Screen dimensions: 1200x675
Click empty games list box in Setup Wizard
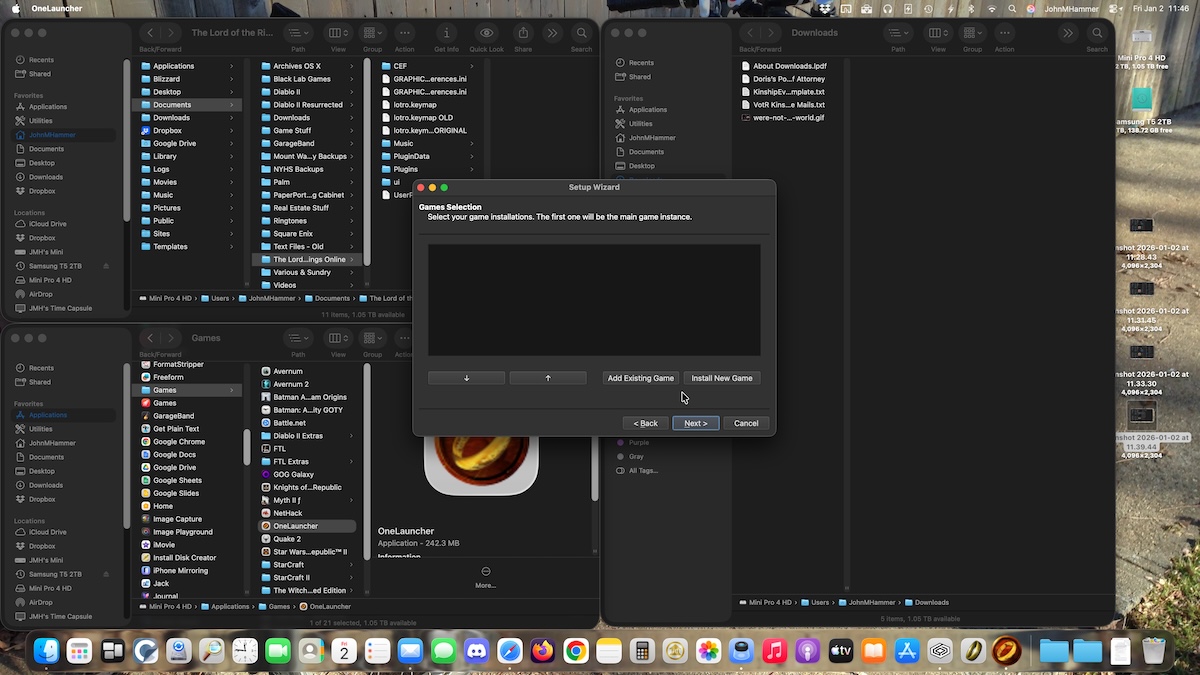pyautogui.click(x=594, y=300)
